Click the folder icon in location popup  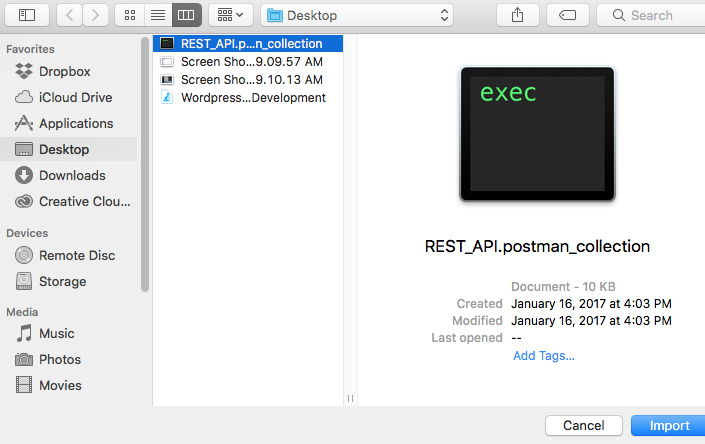(275, 16)
